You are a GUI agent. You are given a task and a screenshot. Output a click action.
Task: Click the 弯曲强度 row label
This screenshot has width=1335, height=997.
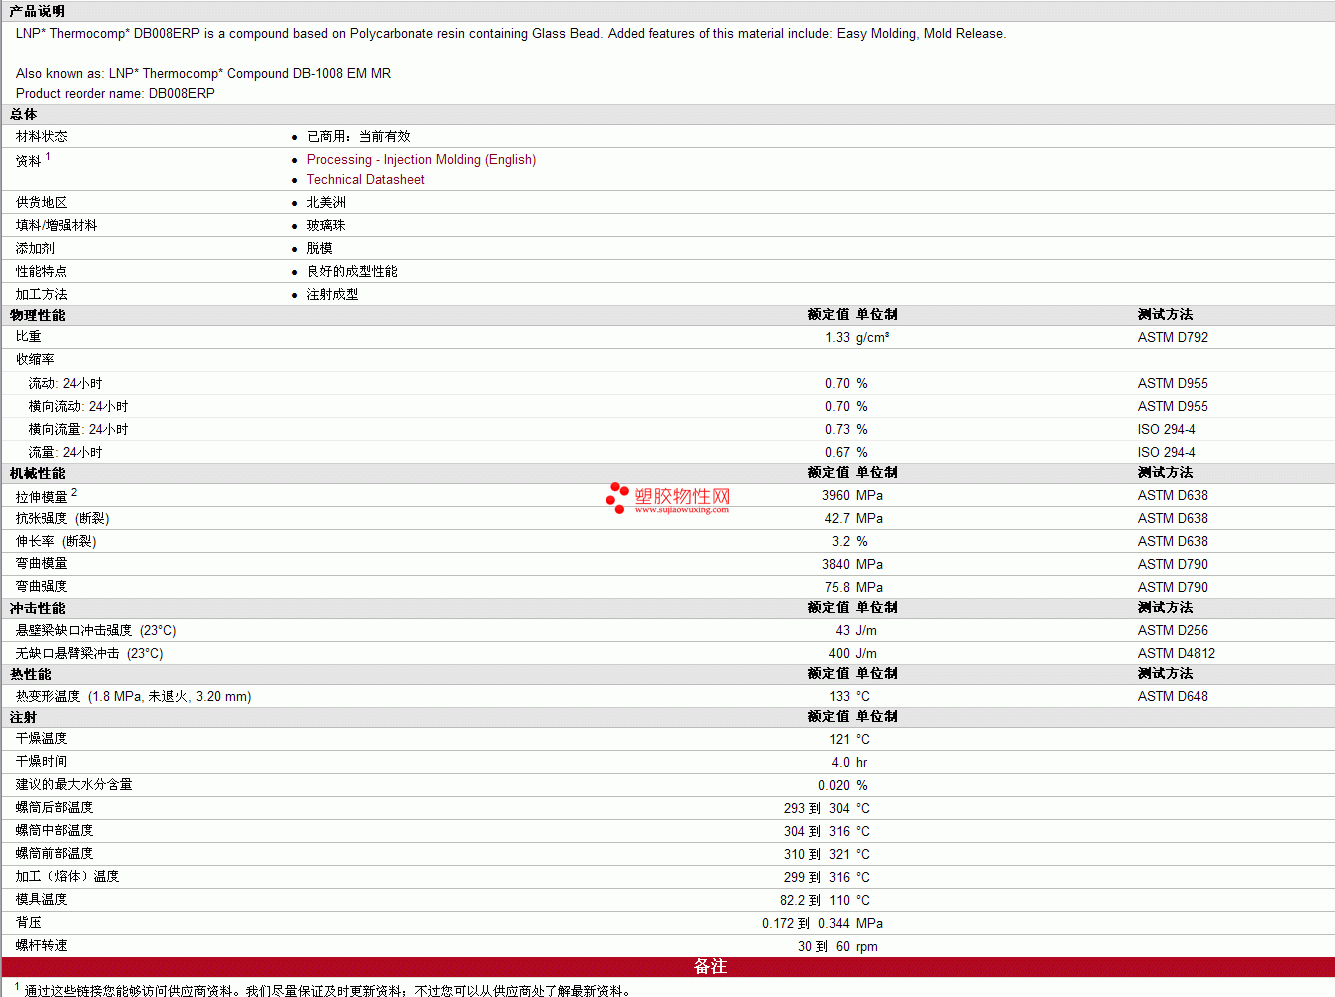pos(42,588)
